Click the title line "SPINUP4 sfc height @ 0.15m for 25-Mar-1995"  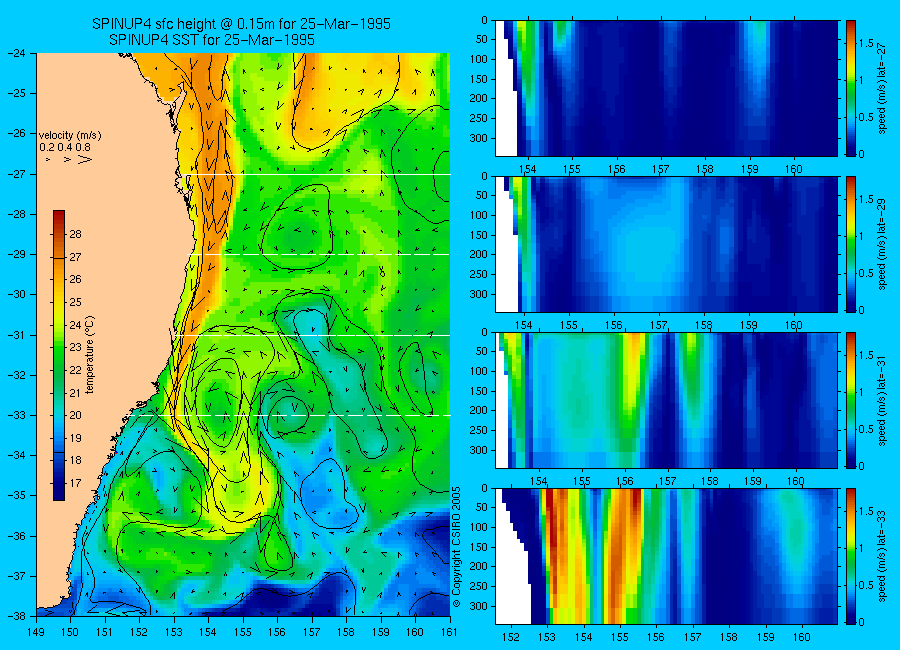[241, 24]
